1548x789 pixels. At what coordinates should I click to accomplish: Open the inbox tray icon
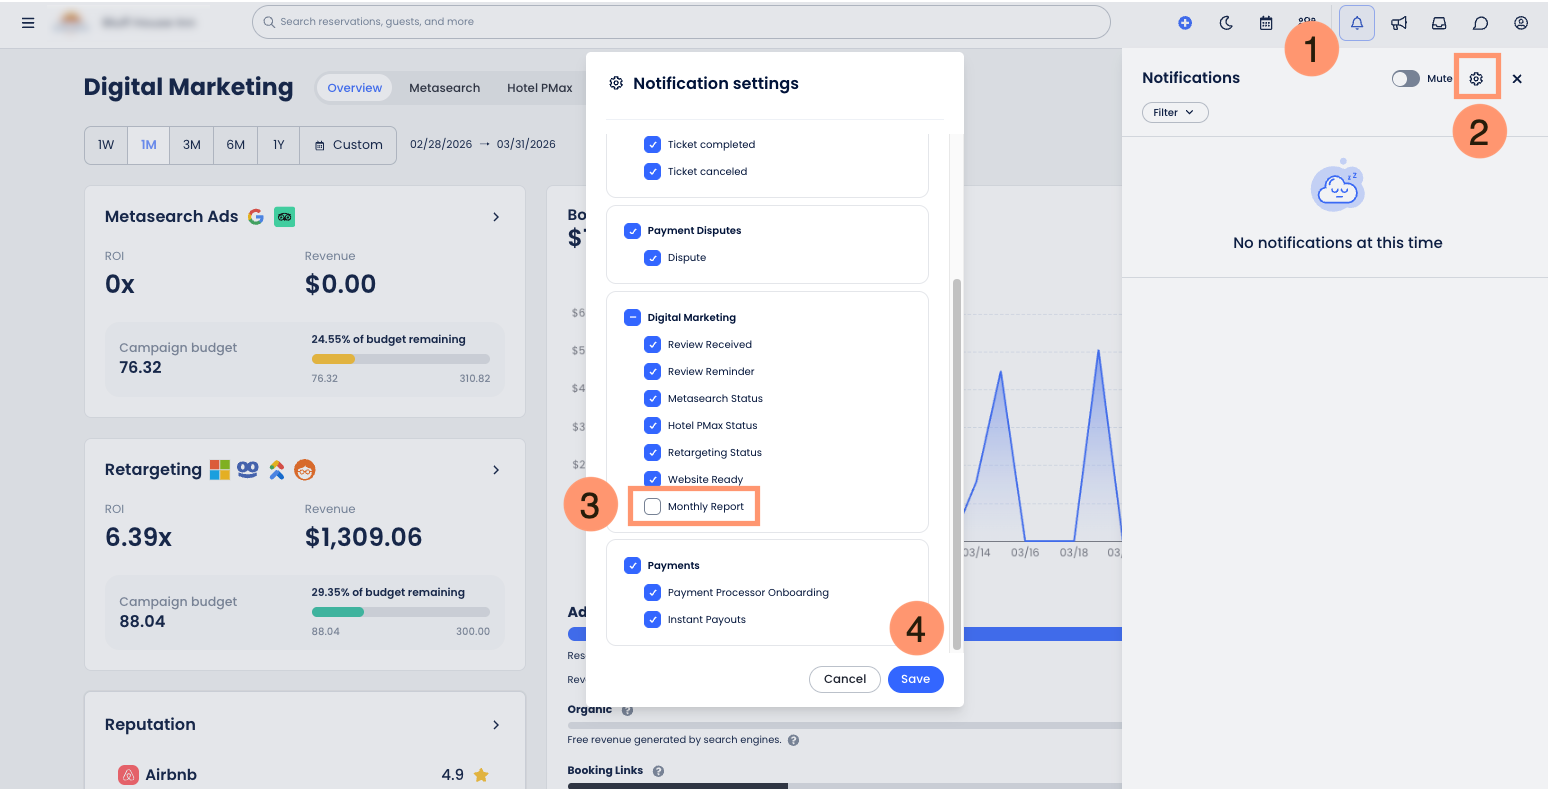coord(1439,23)
